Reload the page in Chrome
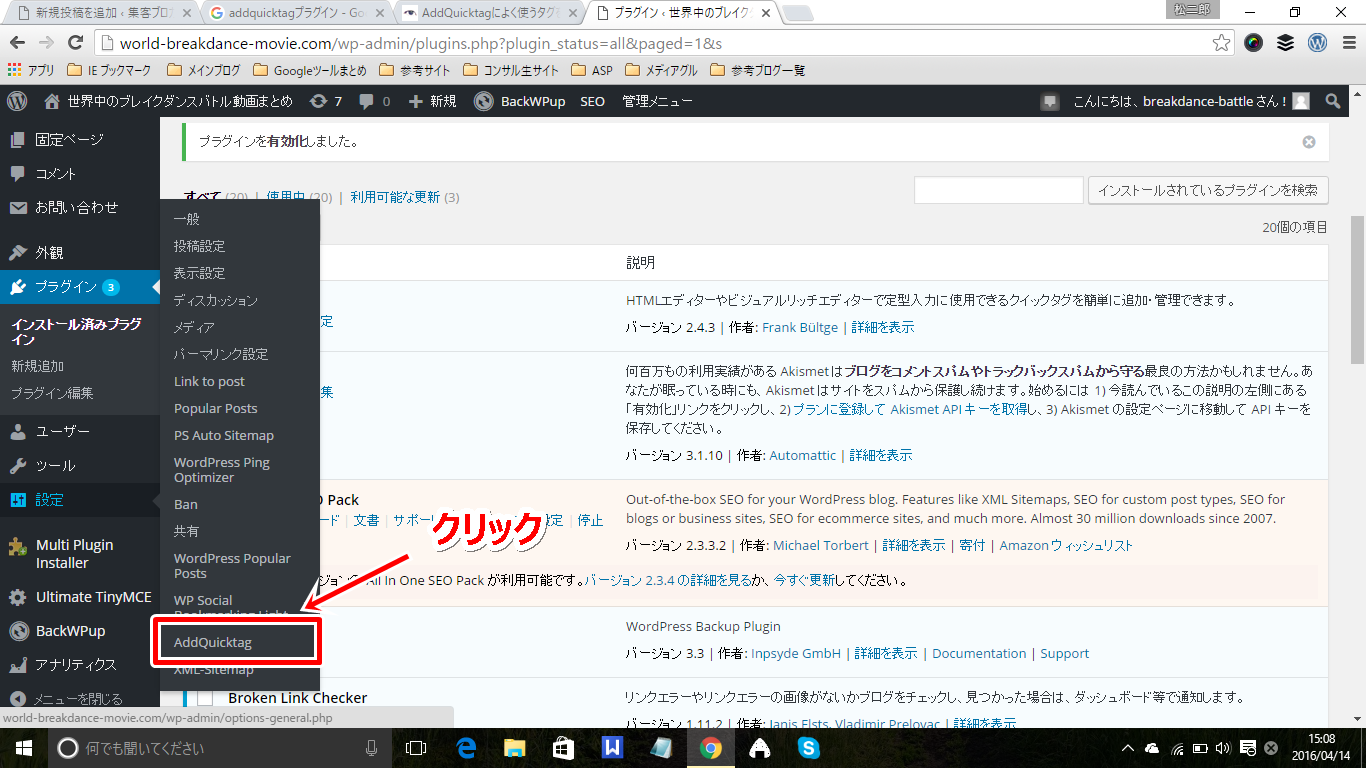This screenshot has height=768, width=1366. click(75, 43)
